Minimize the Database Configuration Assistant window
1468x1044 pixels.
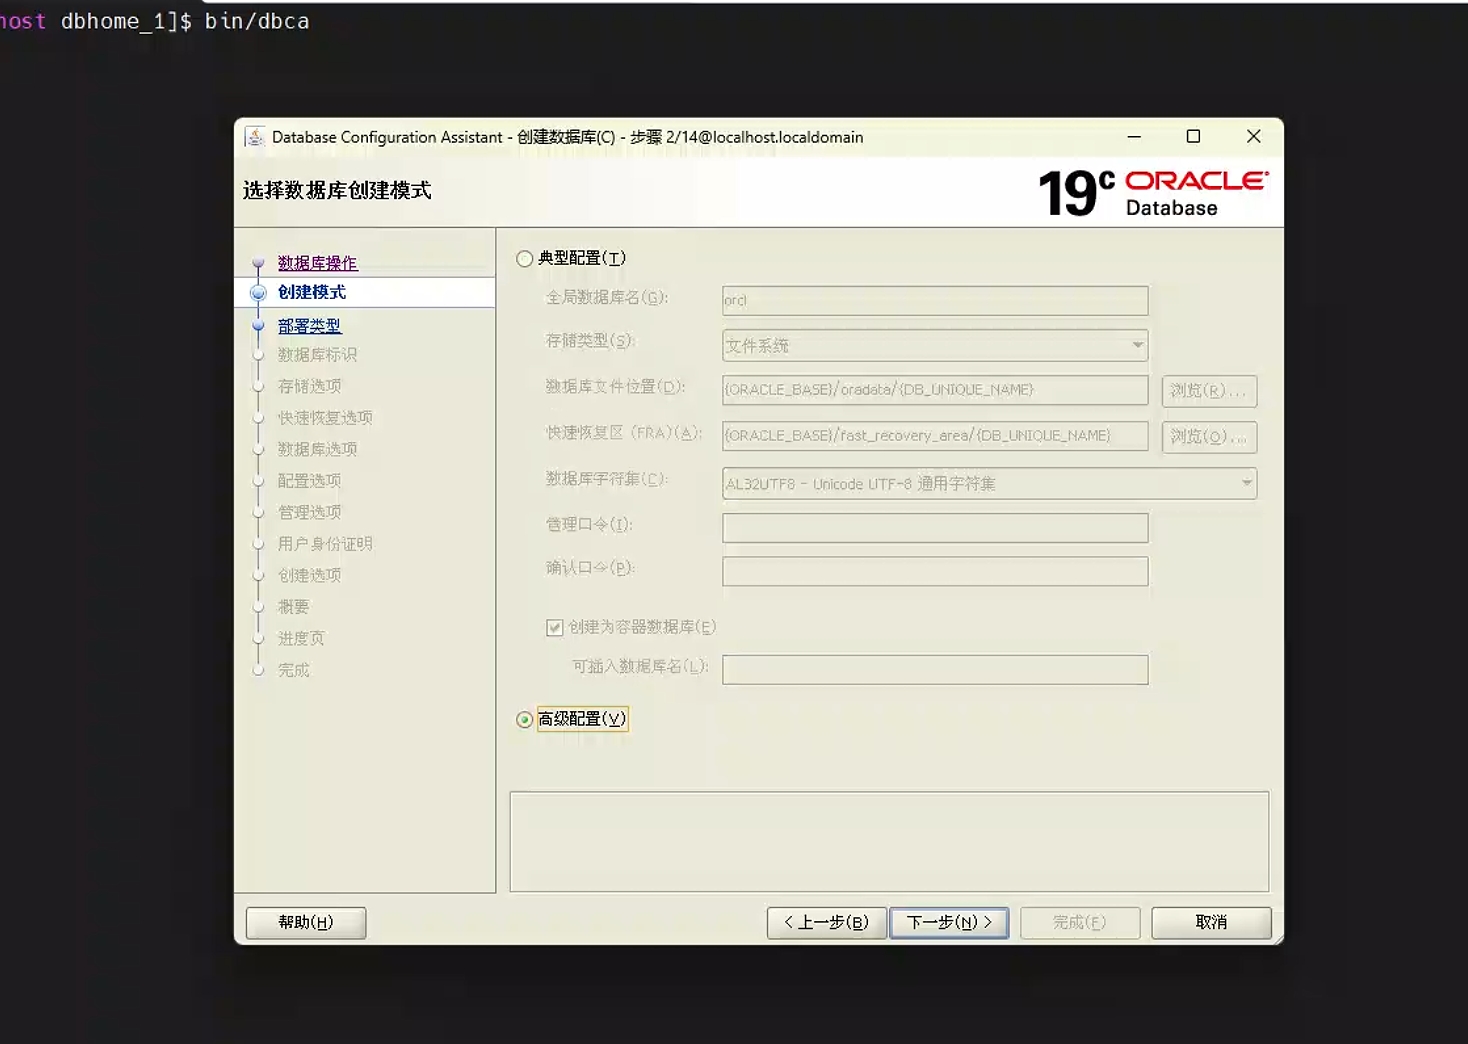pos(1134,137)
